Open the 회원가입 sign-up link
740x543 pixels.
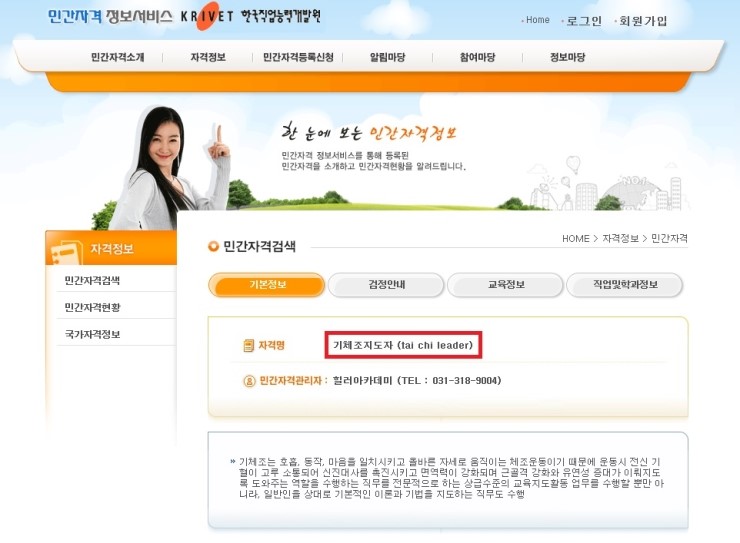643,21
